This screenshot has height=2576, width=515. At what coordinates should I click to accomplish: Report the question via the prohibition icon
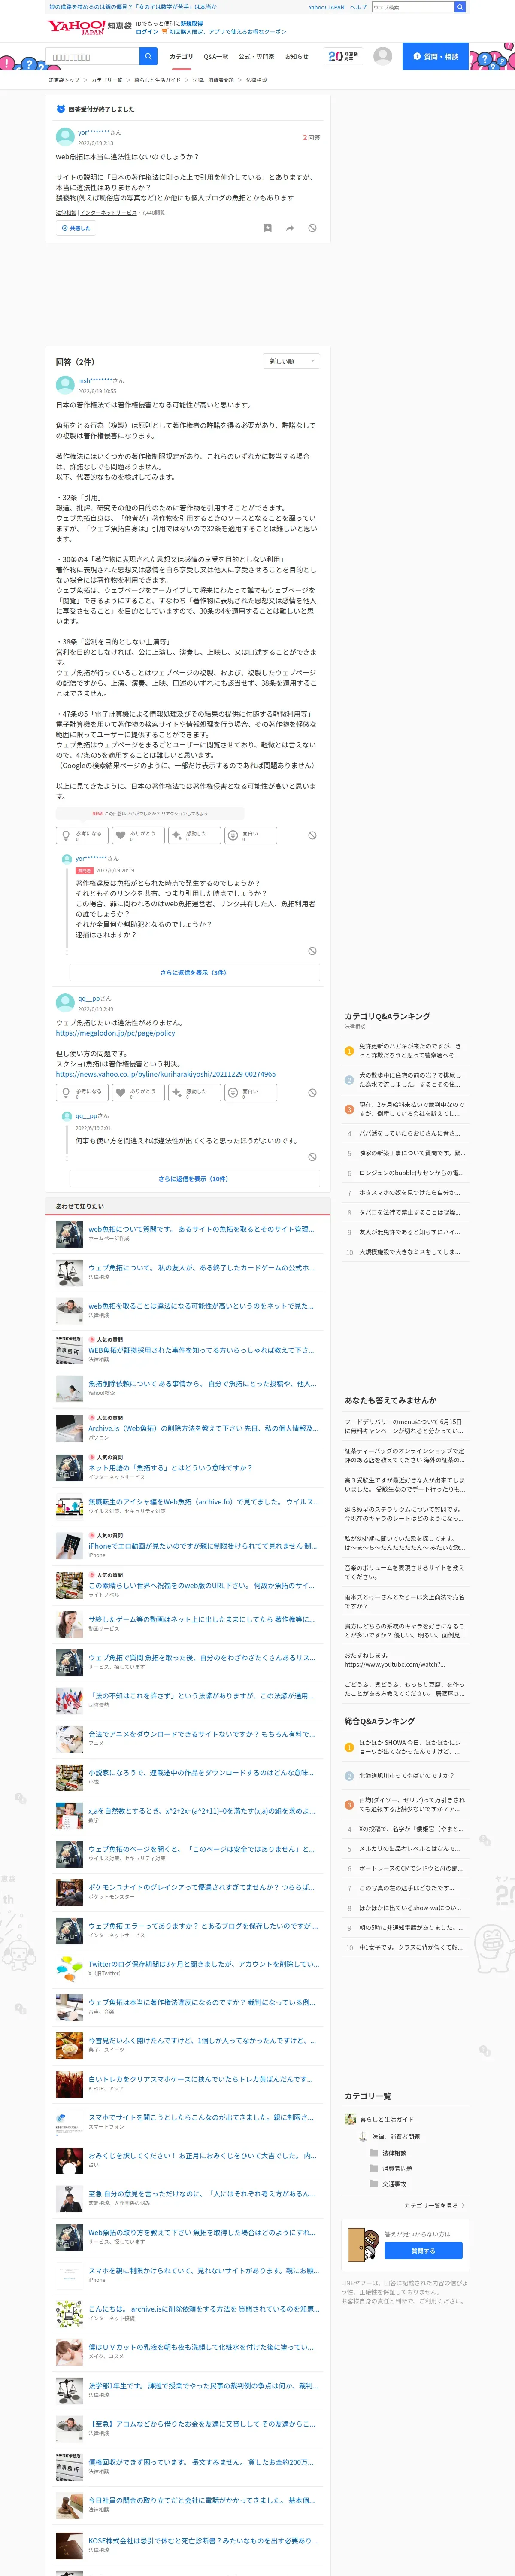pyautogui.click(x=312, y=228)
